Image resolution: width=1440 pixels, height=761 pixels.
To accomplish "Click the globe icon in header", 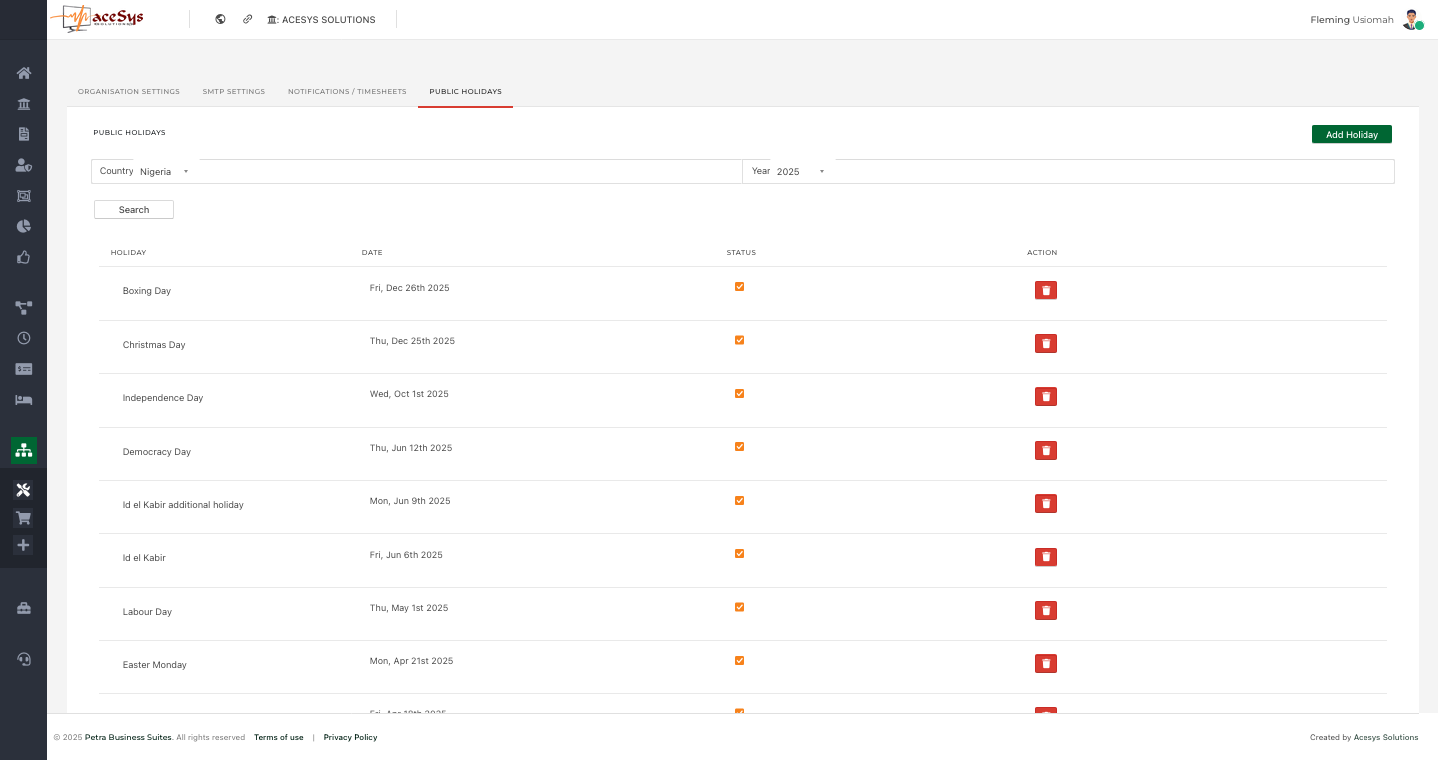I will click(220, 19).
